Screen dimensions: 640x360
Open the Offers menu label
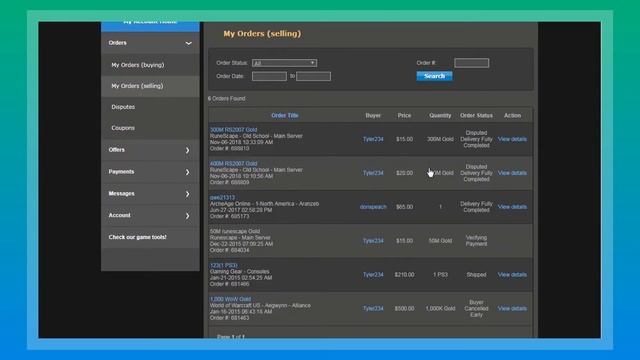[117, 150]
